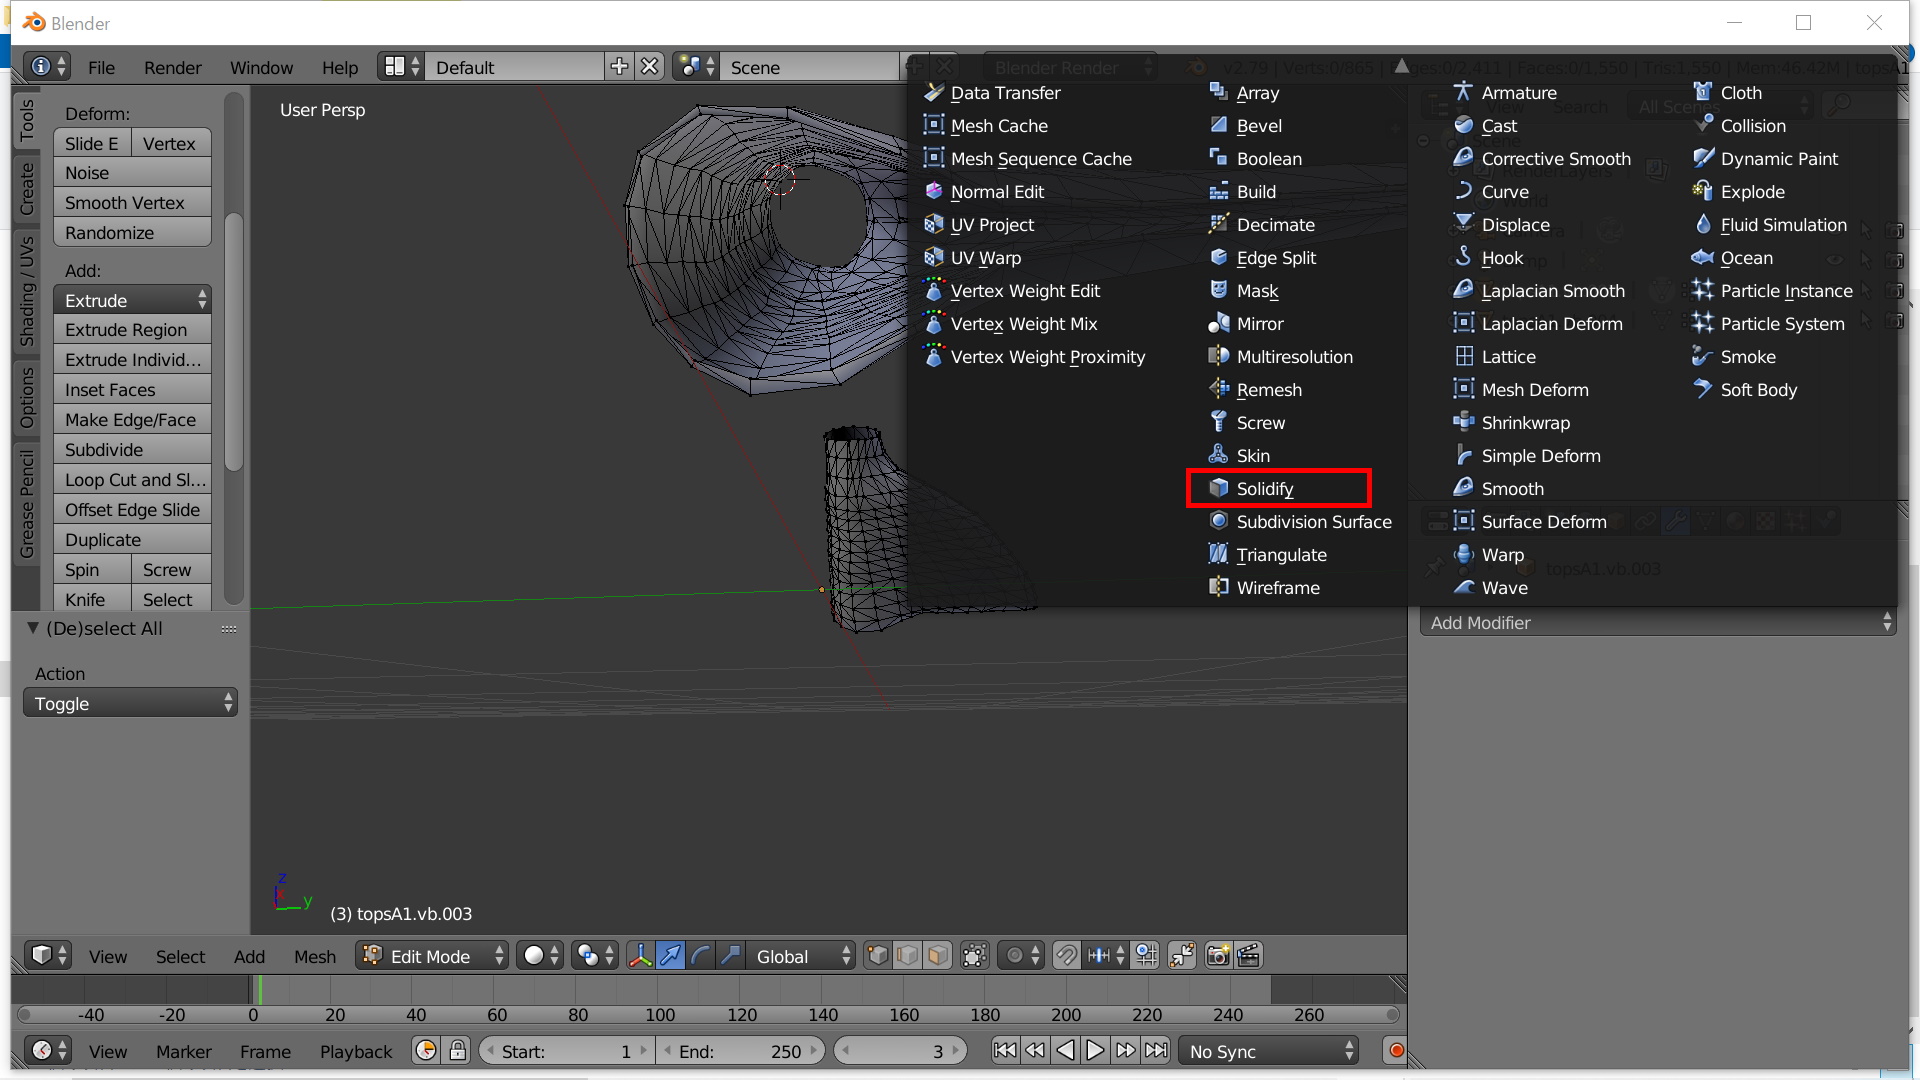1920x1080 pixels.
Task: Click the Smooth Vertex button
Action: [132, 202]
